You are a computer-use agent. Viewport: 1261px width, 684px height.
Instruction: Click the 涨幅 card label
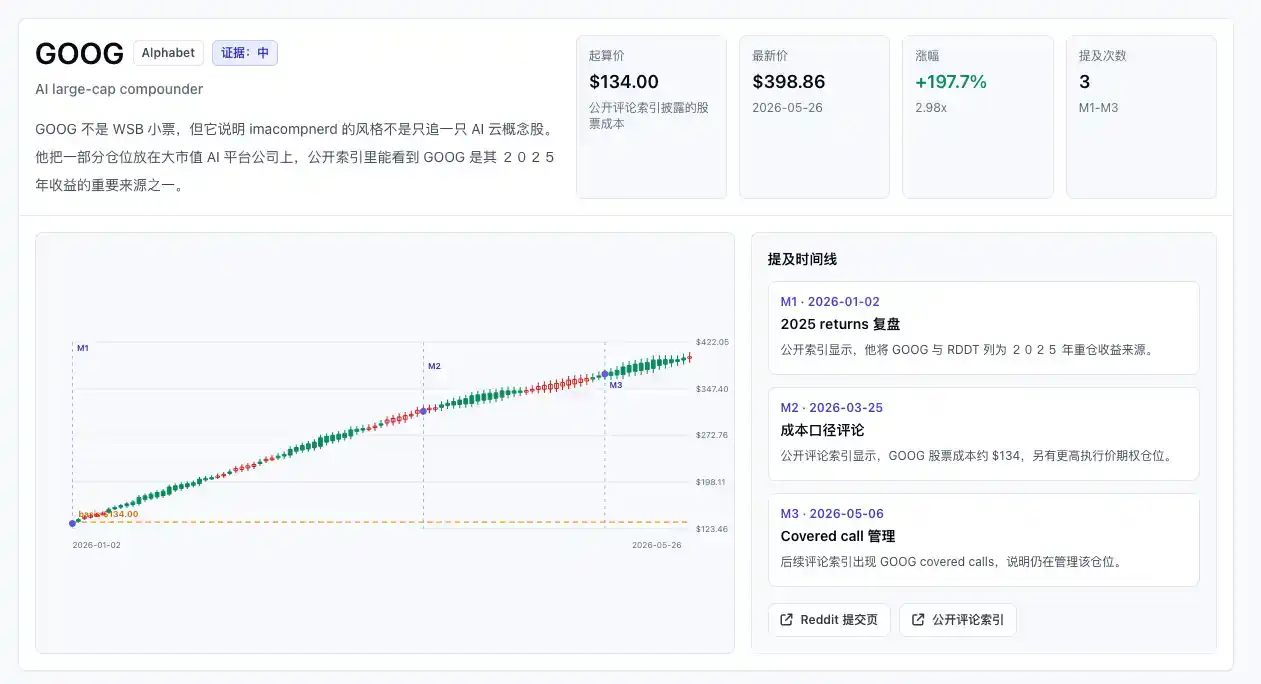click(927, 56)
